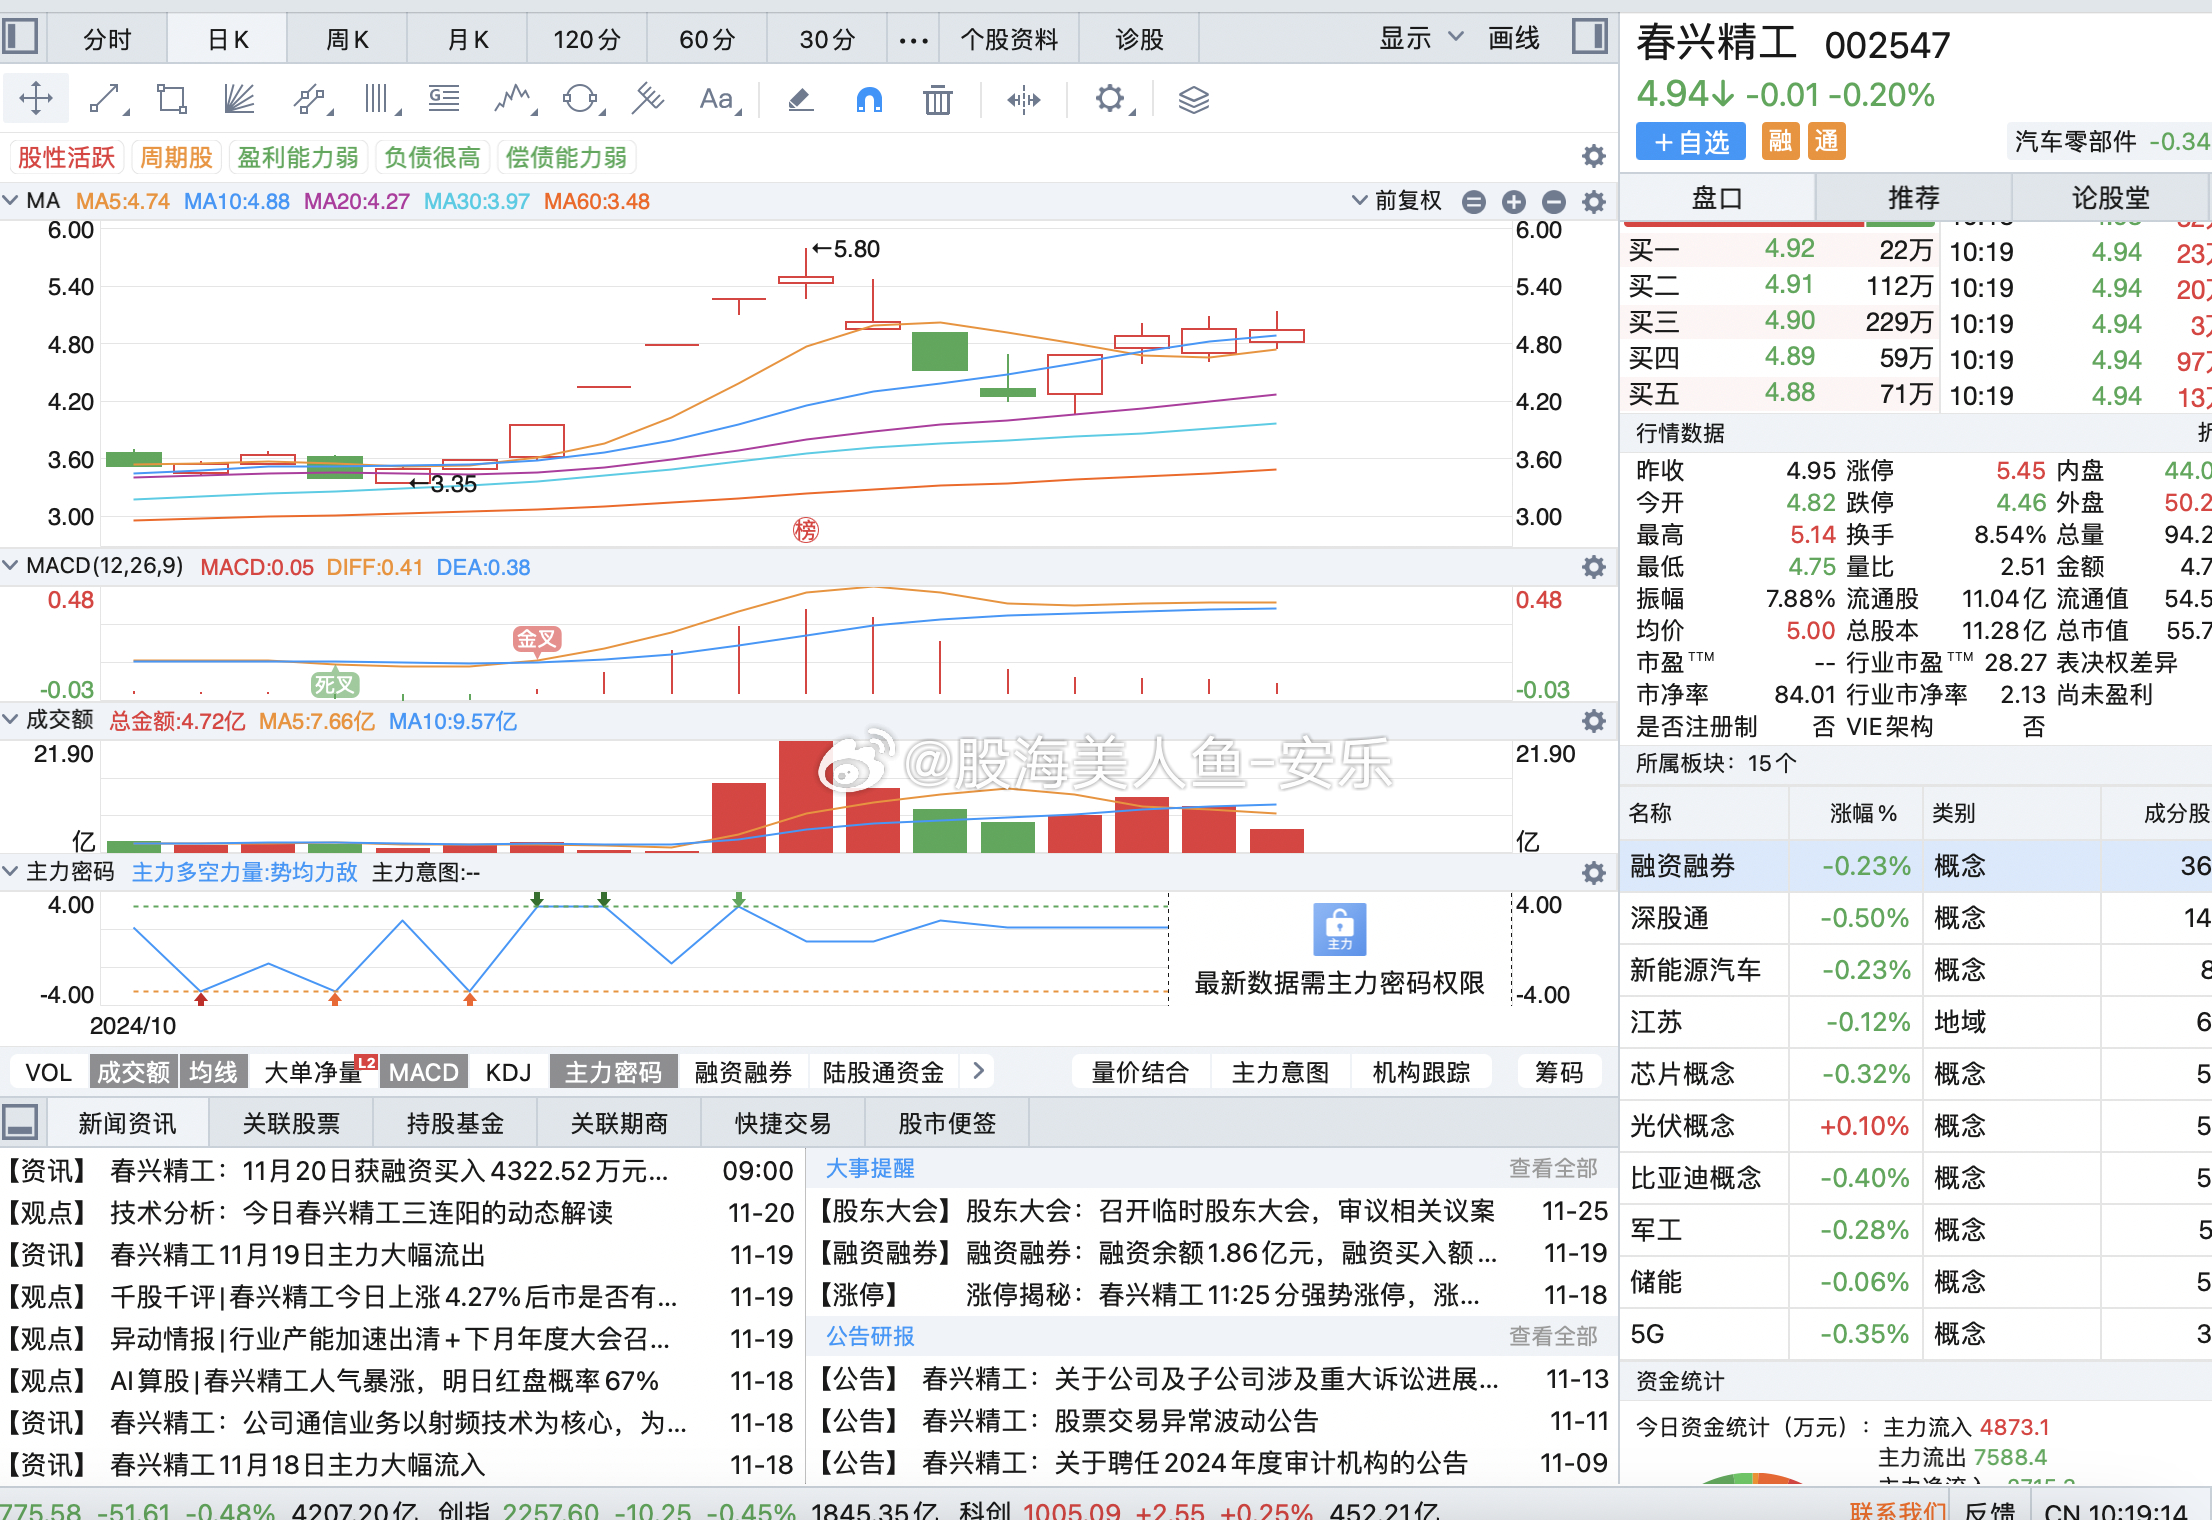Switch to 分时 chart tab
This screenshot has height=1520, width=2212.
[107, 40]
